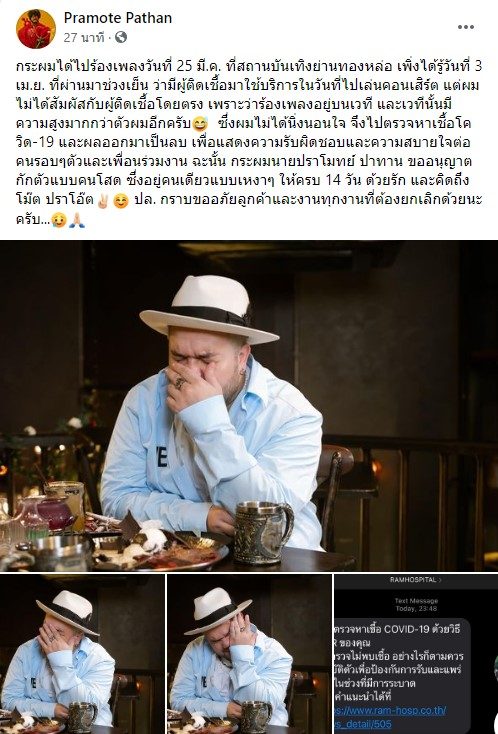This screenshot has height=734, width=498.
Task: Expand the chevron beside RAMHOSPITAL
Action: [439, 580]
